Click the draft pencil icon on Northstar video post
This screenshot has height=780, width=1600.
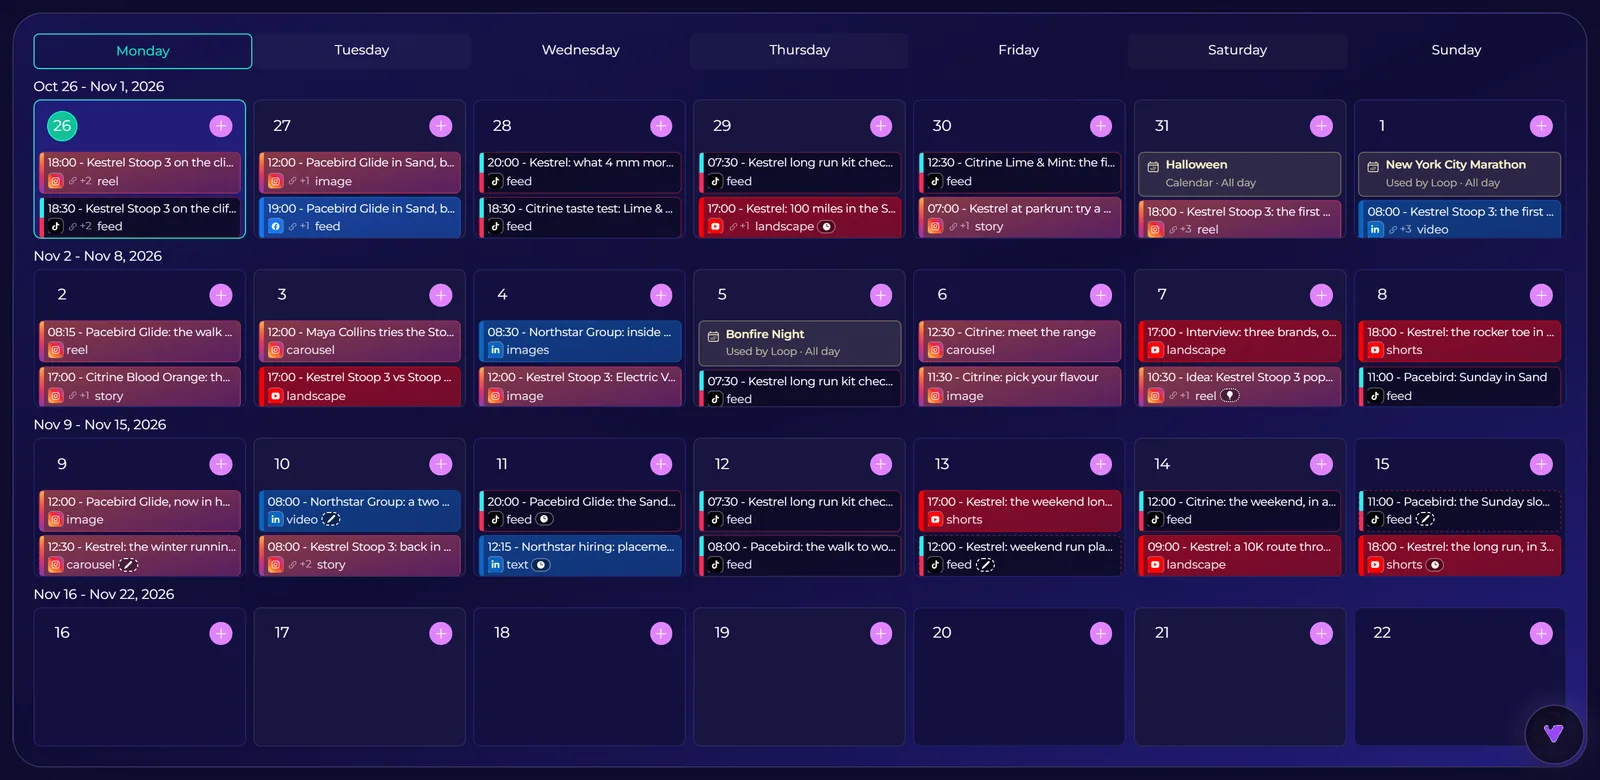[x=331, y=520]
